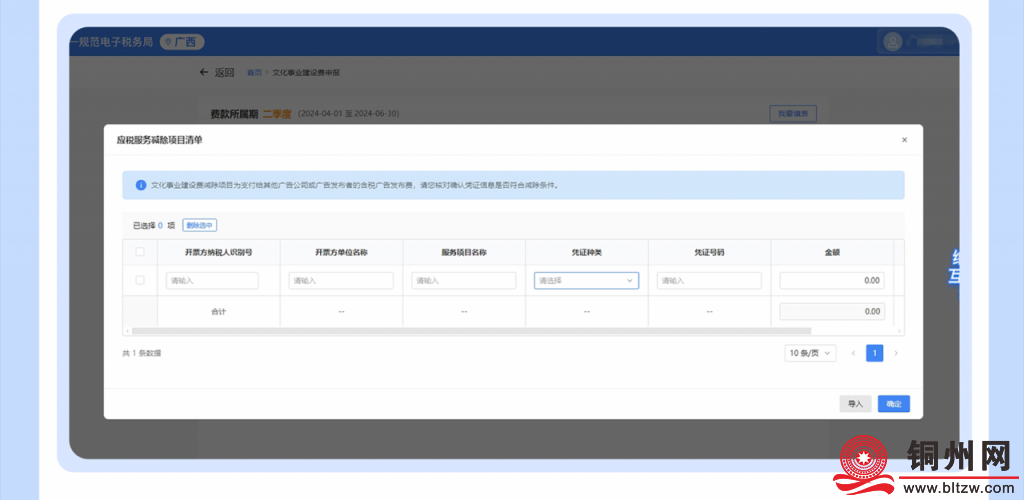Tick the select-all checkbox in the table header
Image resolution: width=1024 pixels, height=500 pixels.
pos(140,252)
